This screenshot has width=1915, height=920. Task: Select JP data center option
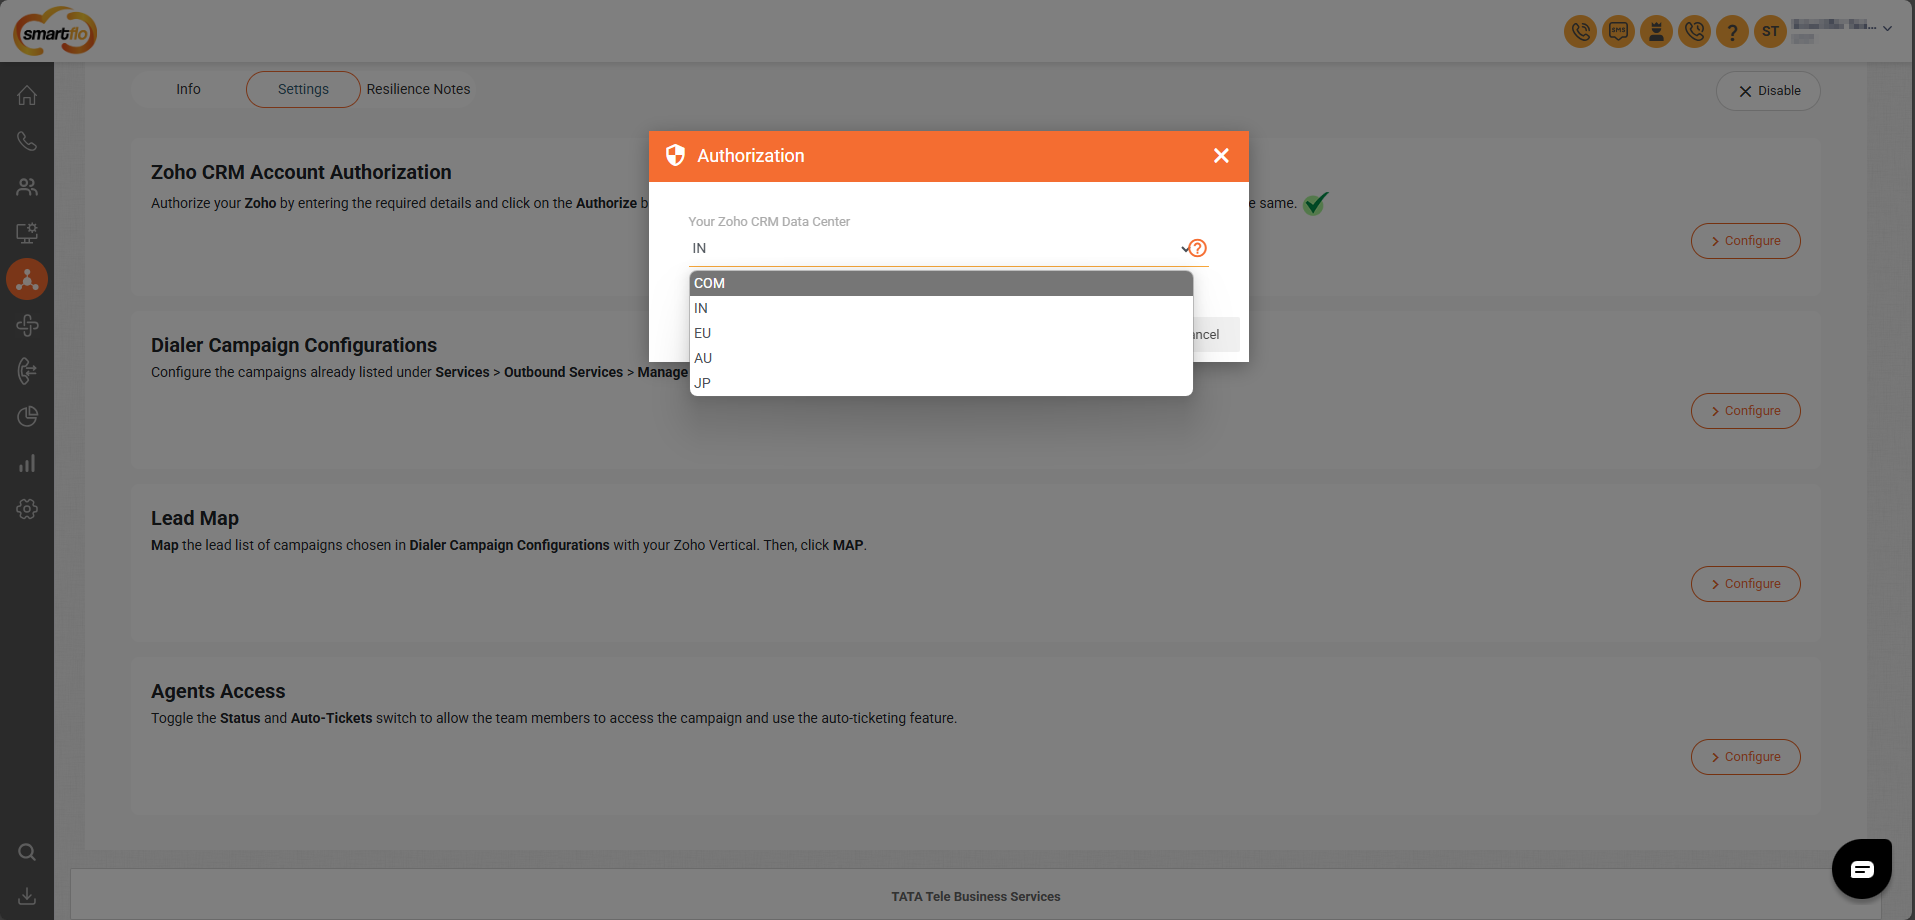pos(941,383)
